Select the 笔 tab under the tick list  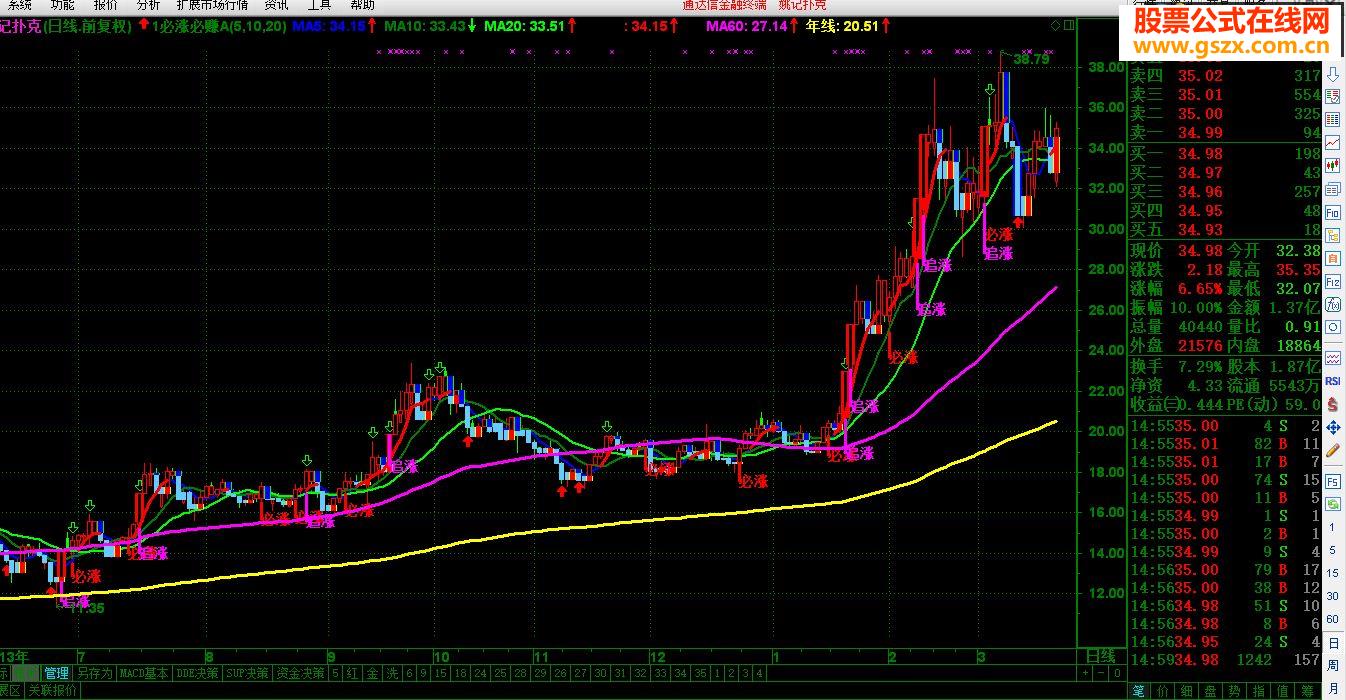pyautogui.click(x=1139, y=691)
